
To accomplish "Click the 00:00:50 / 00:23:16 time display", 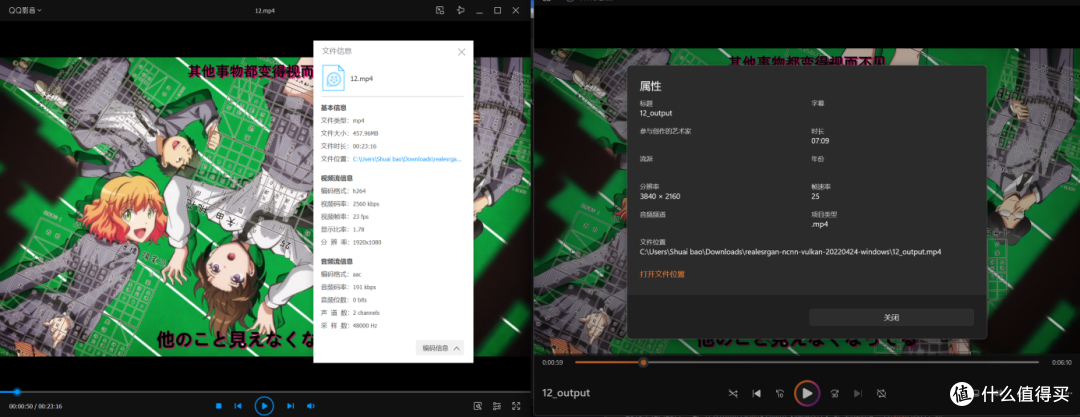I will click(x=36, y=406).
